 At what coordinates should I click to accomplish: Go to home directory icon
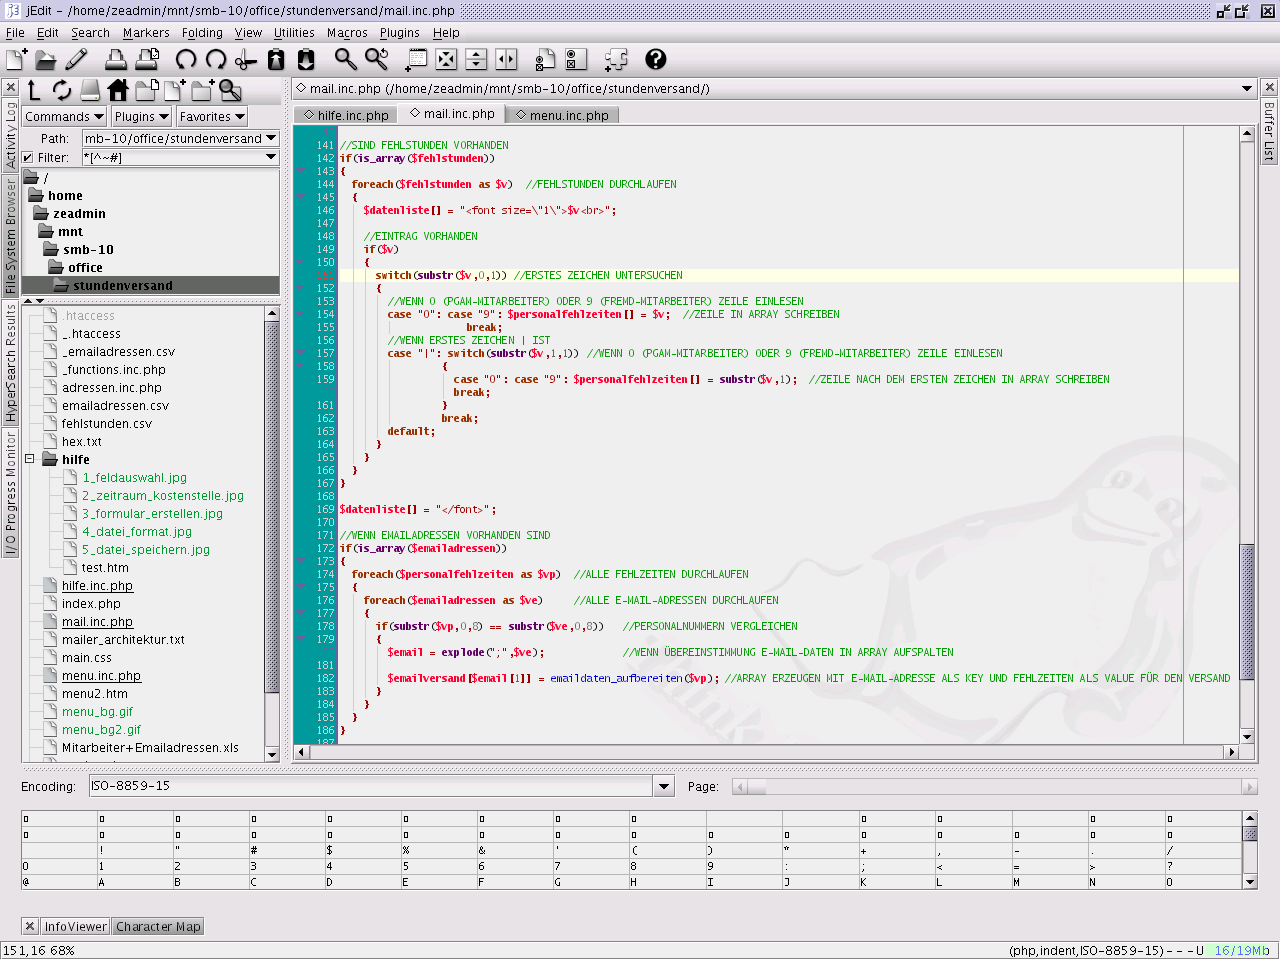118,91
